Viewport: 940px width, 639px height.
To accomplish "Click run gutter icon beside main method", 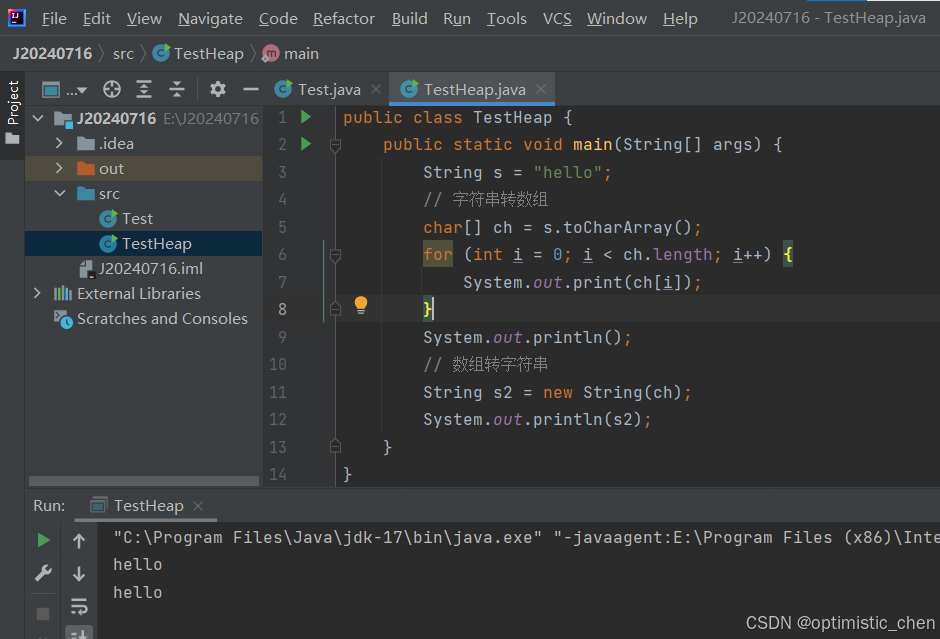I will [x=306, y=144].
